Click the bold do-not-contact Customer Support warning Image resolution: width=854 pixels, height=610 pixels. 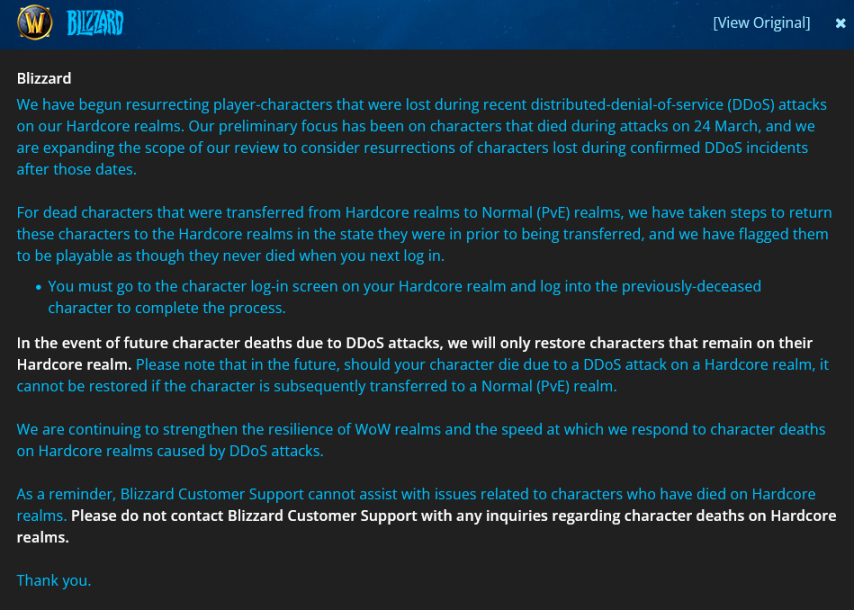point(426,526)
